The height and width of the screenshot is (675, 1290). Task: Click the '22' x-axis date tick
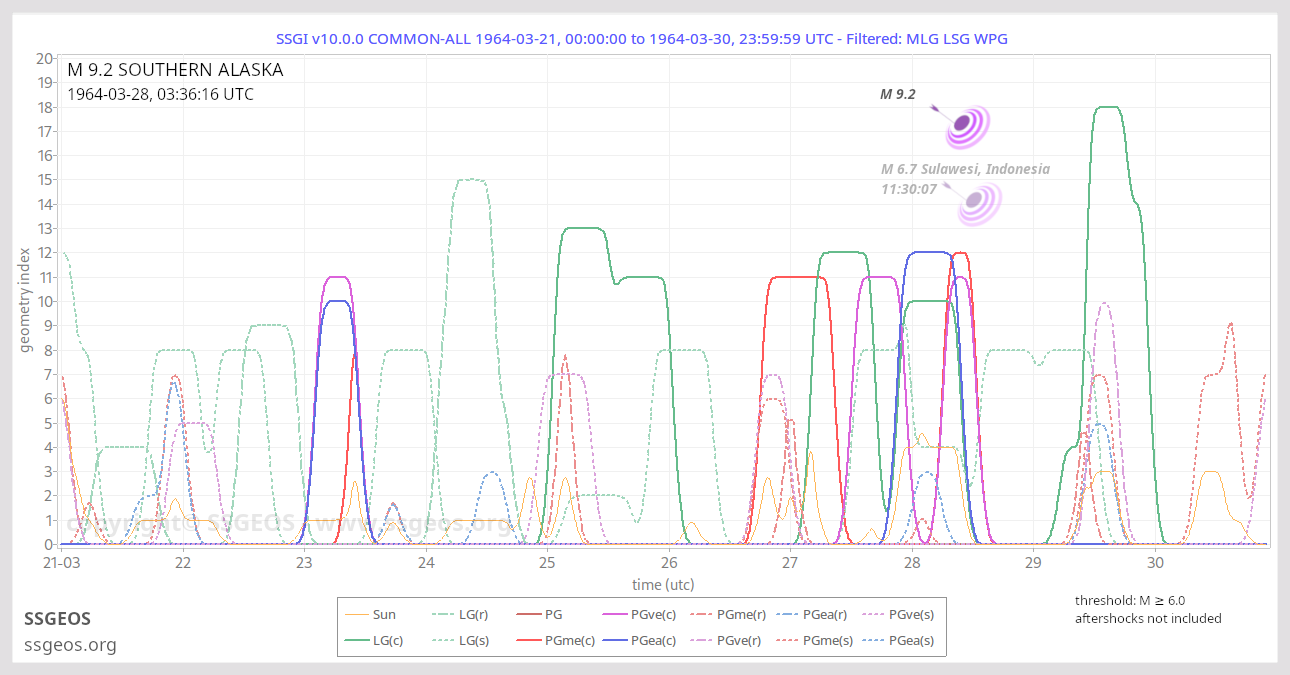coord(183,563)
